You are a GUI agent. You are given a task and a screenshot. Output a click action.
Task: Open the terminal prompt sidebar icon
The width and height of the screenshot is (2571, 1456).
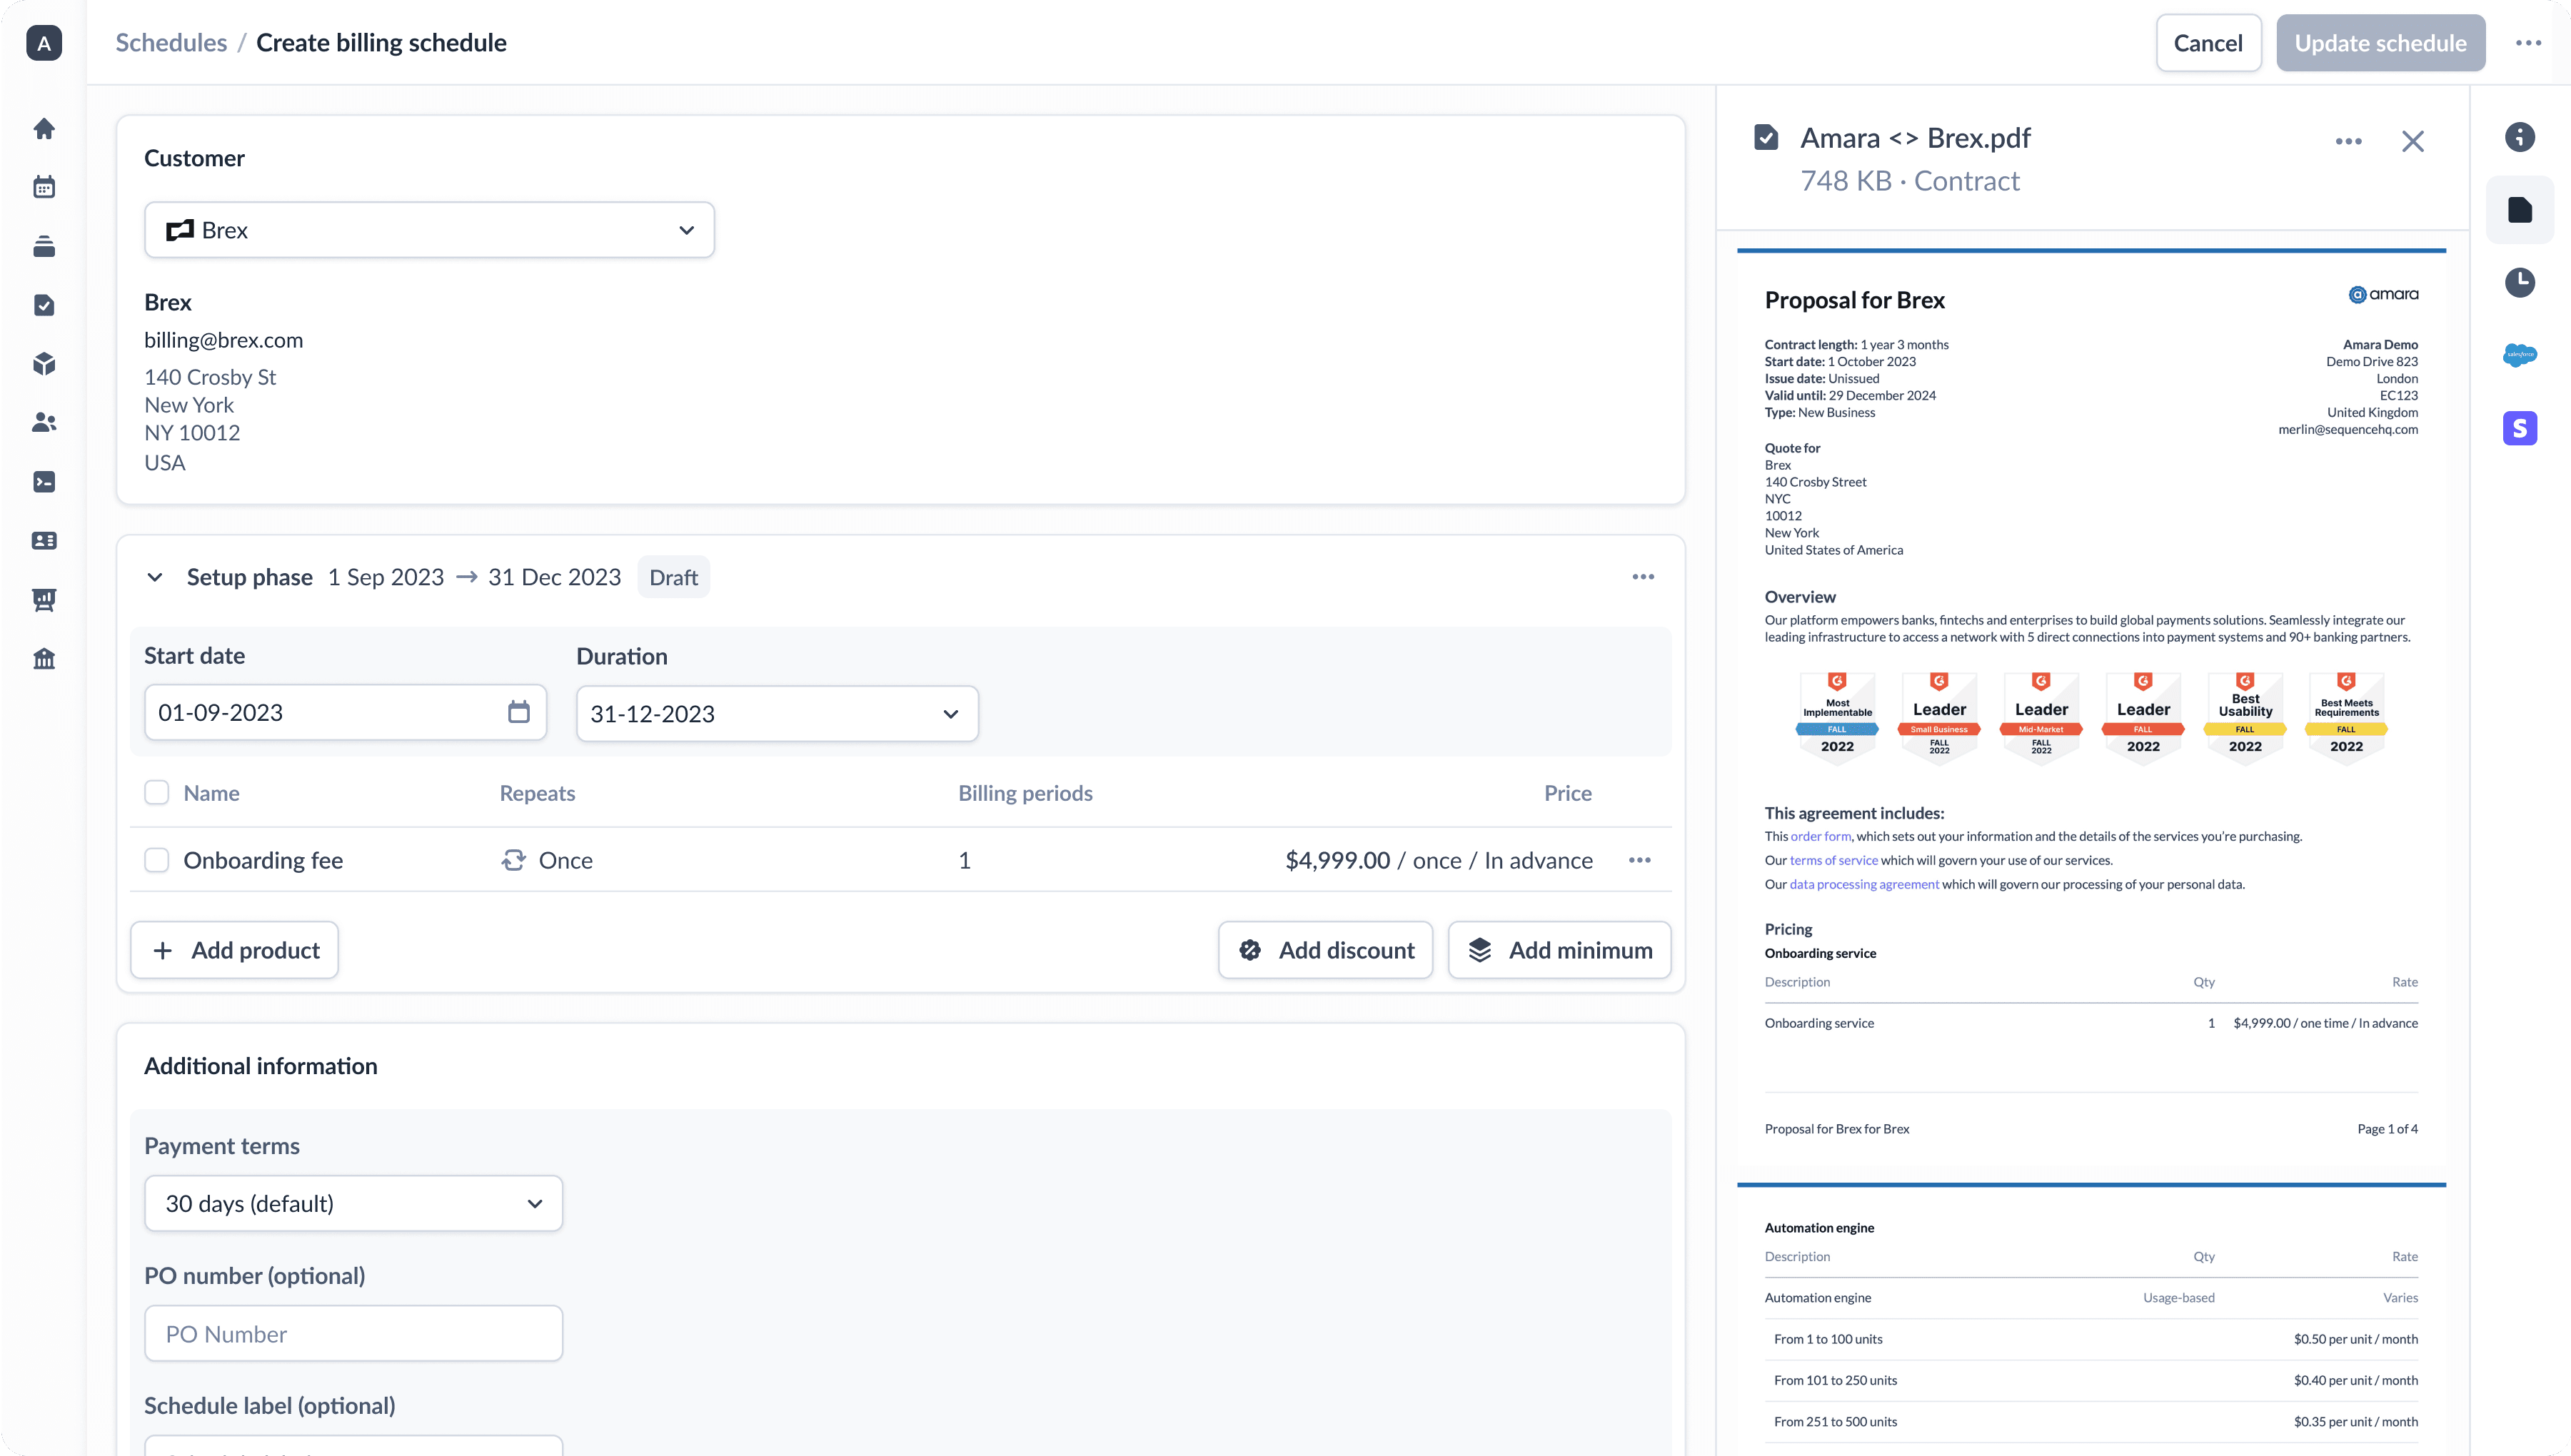pyautogui.click(x=44, y=482)
